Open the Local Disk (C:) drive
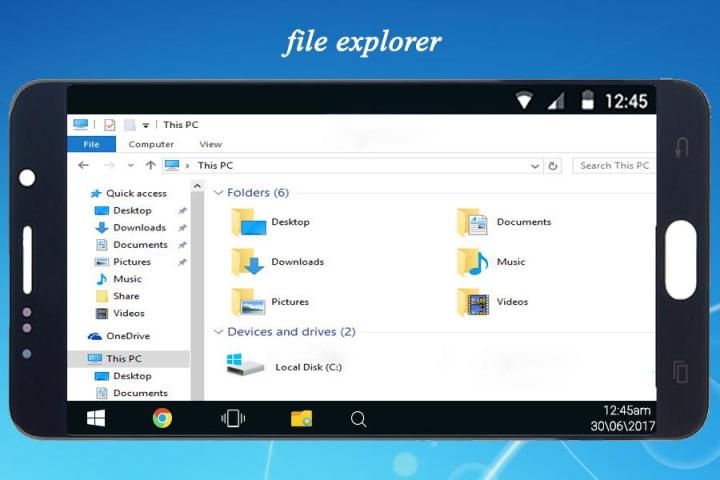The height and width of the screenshot is (480, 720). pyautogui.click(x=285, y=367)
